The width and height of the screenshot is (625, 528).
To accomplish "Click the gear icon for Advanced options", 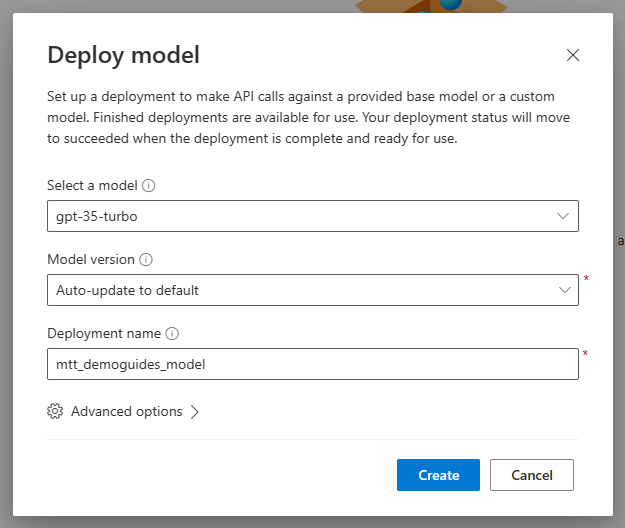I will [55, 411].
